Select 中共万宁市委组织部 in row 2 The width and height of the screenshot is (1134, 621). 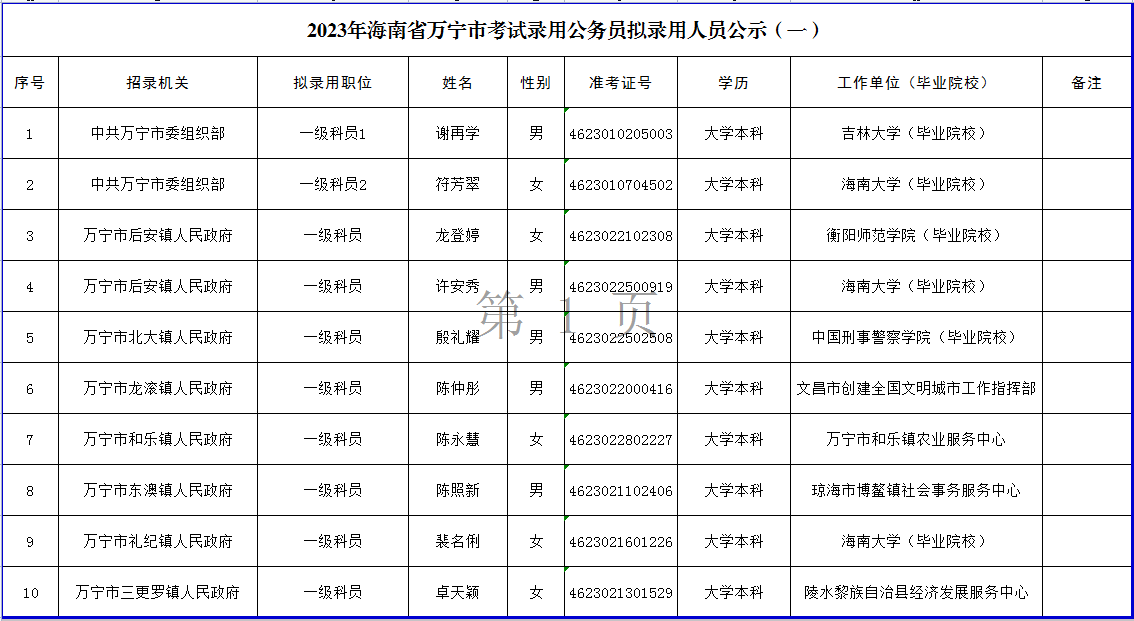(x=158, y=184)
